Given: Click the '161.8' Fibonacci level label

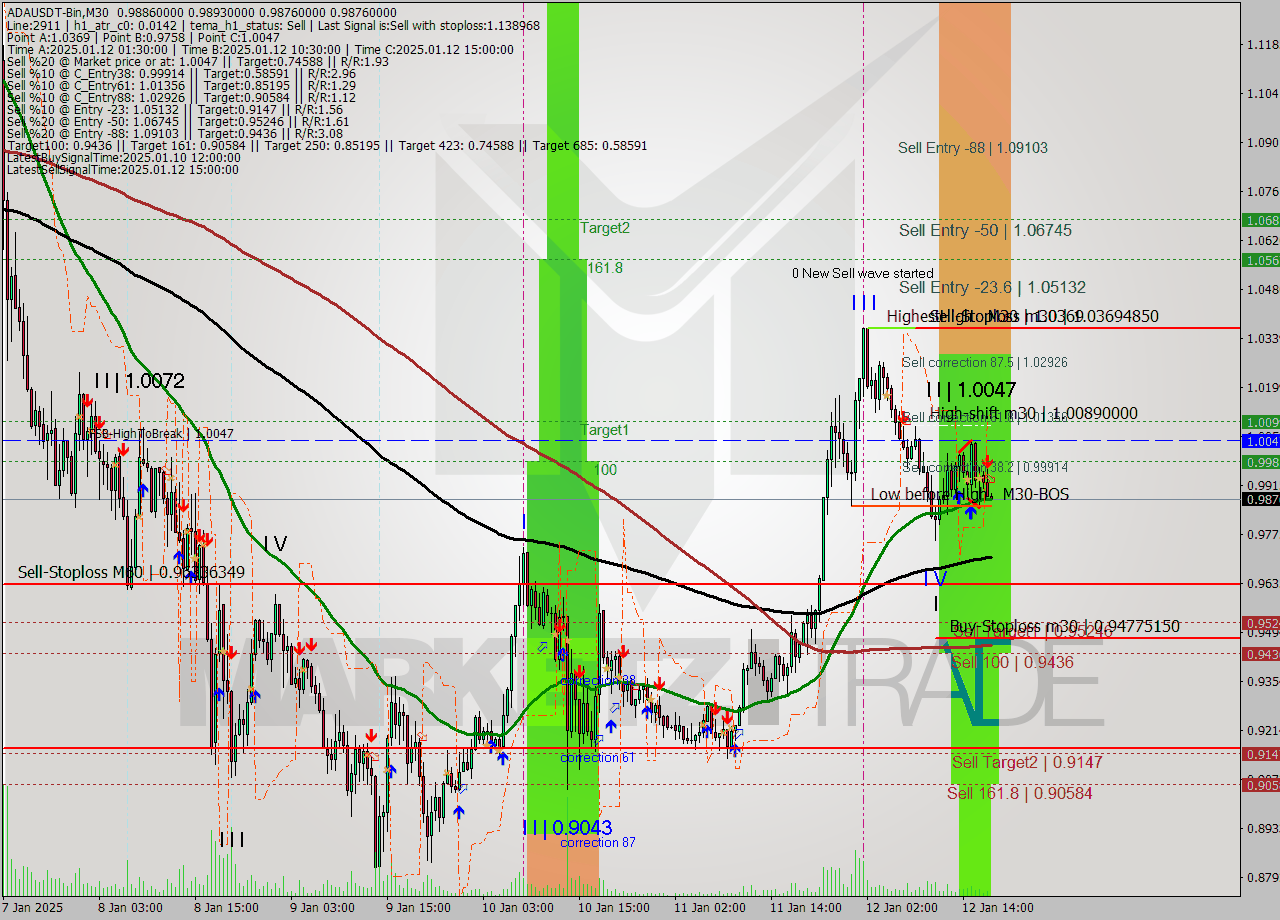Looking at the screenshot, I should pyautogui.click(x=605, y=268).
